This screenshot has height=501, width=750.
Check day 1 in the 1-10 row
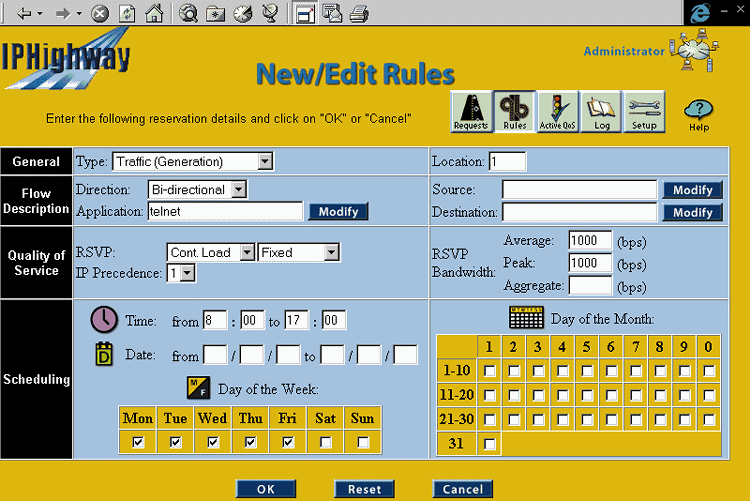(489, 371)
